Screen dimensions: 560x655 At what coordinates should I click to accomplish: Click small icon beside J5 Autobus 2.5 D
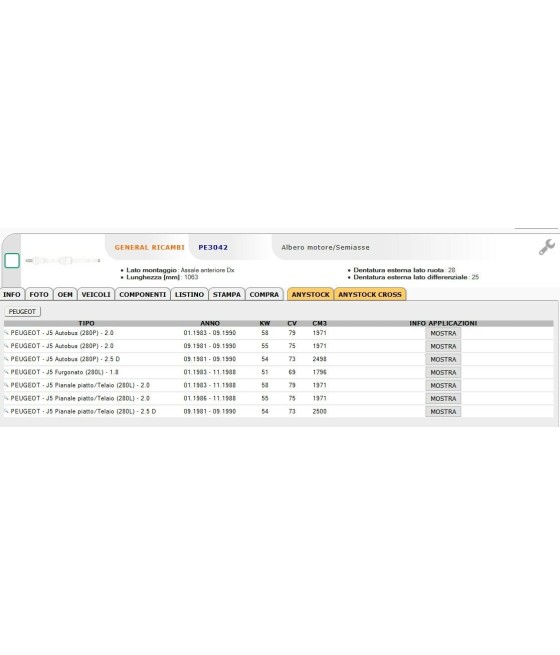pyautogui.click(x=6, y=359)
